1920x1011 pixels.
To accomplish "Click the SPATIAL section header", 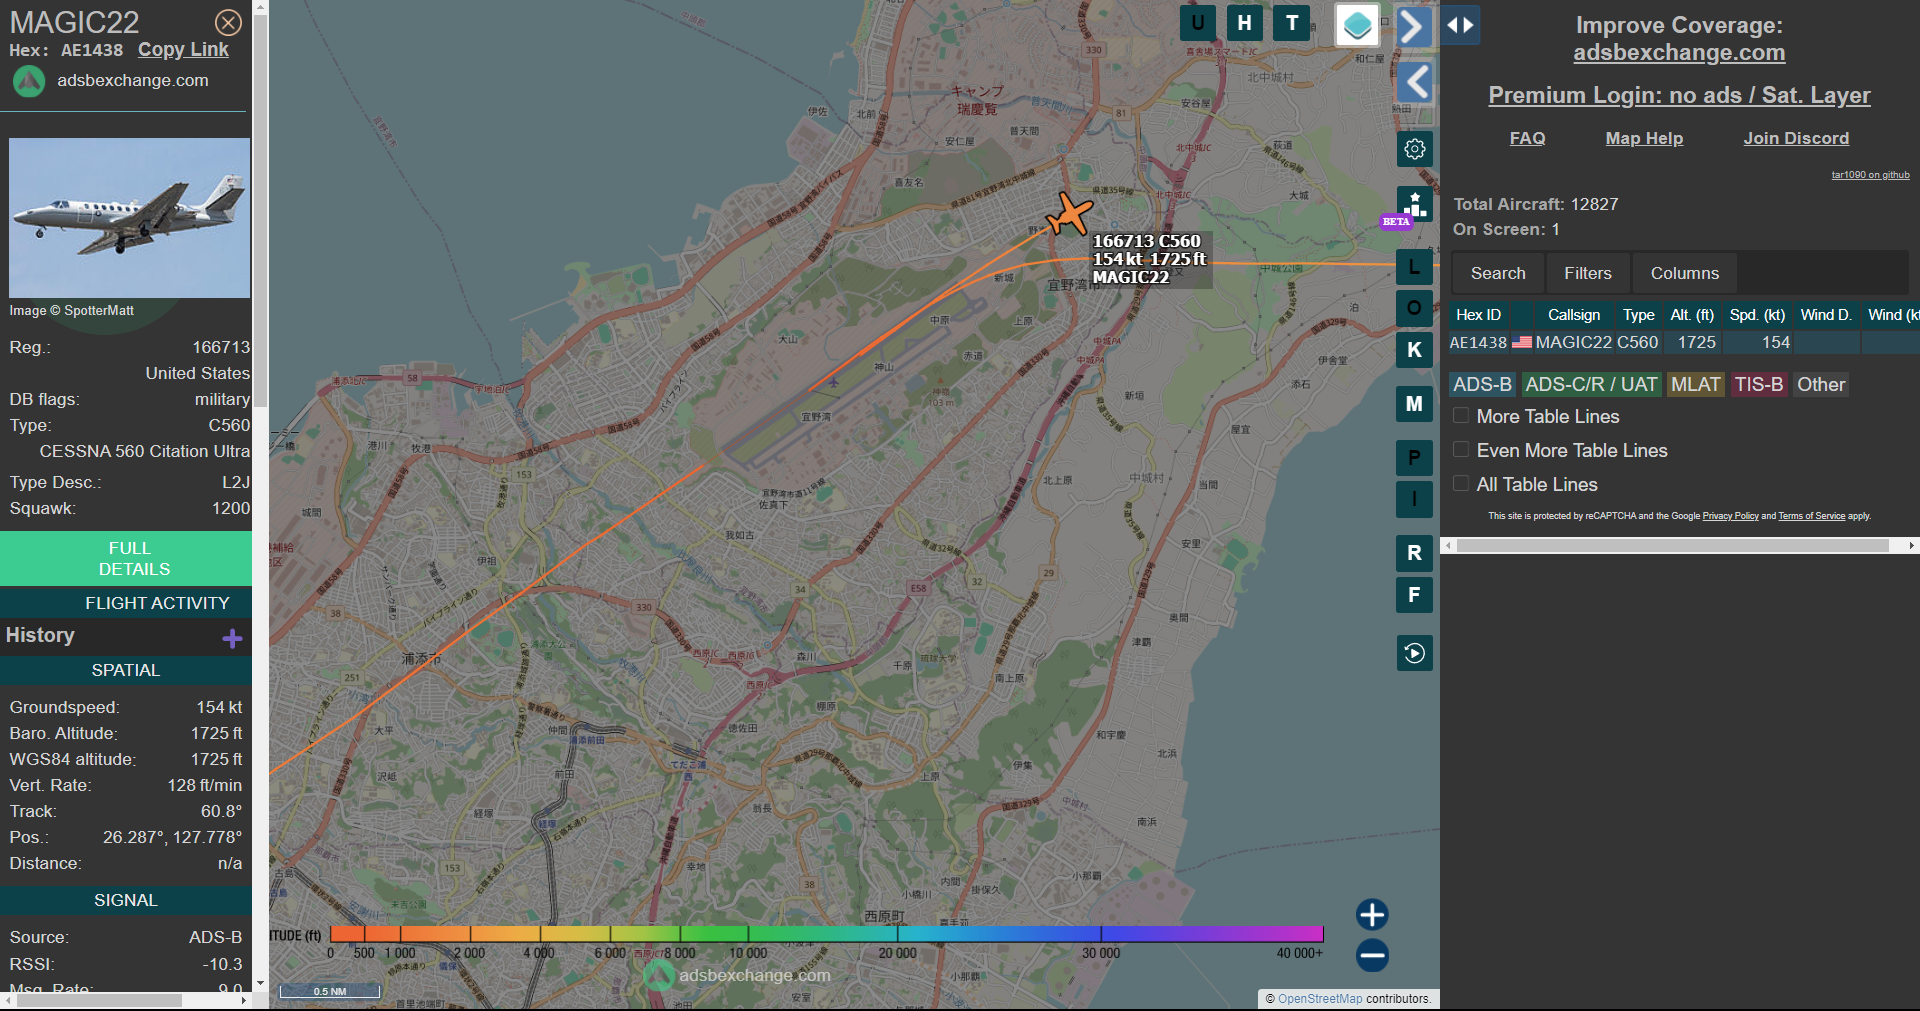I will click(126, 670).
